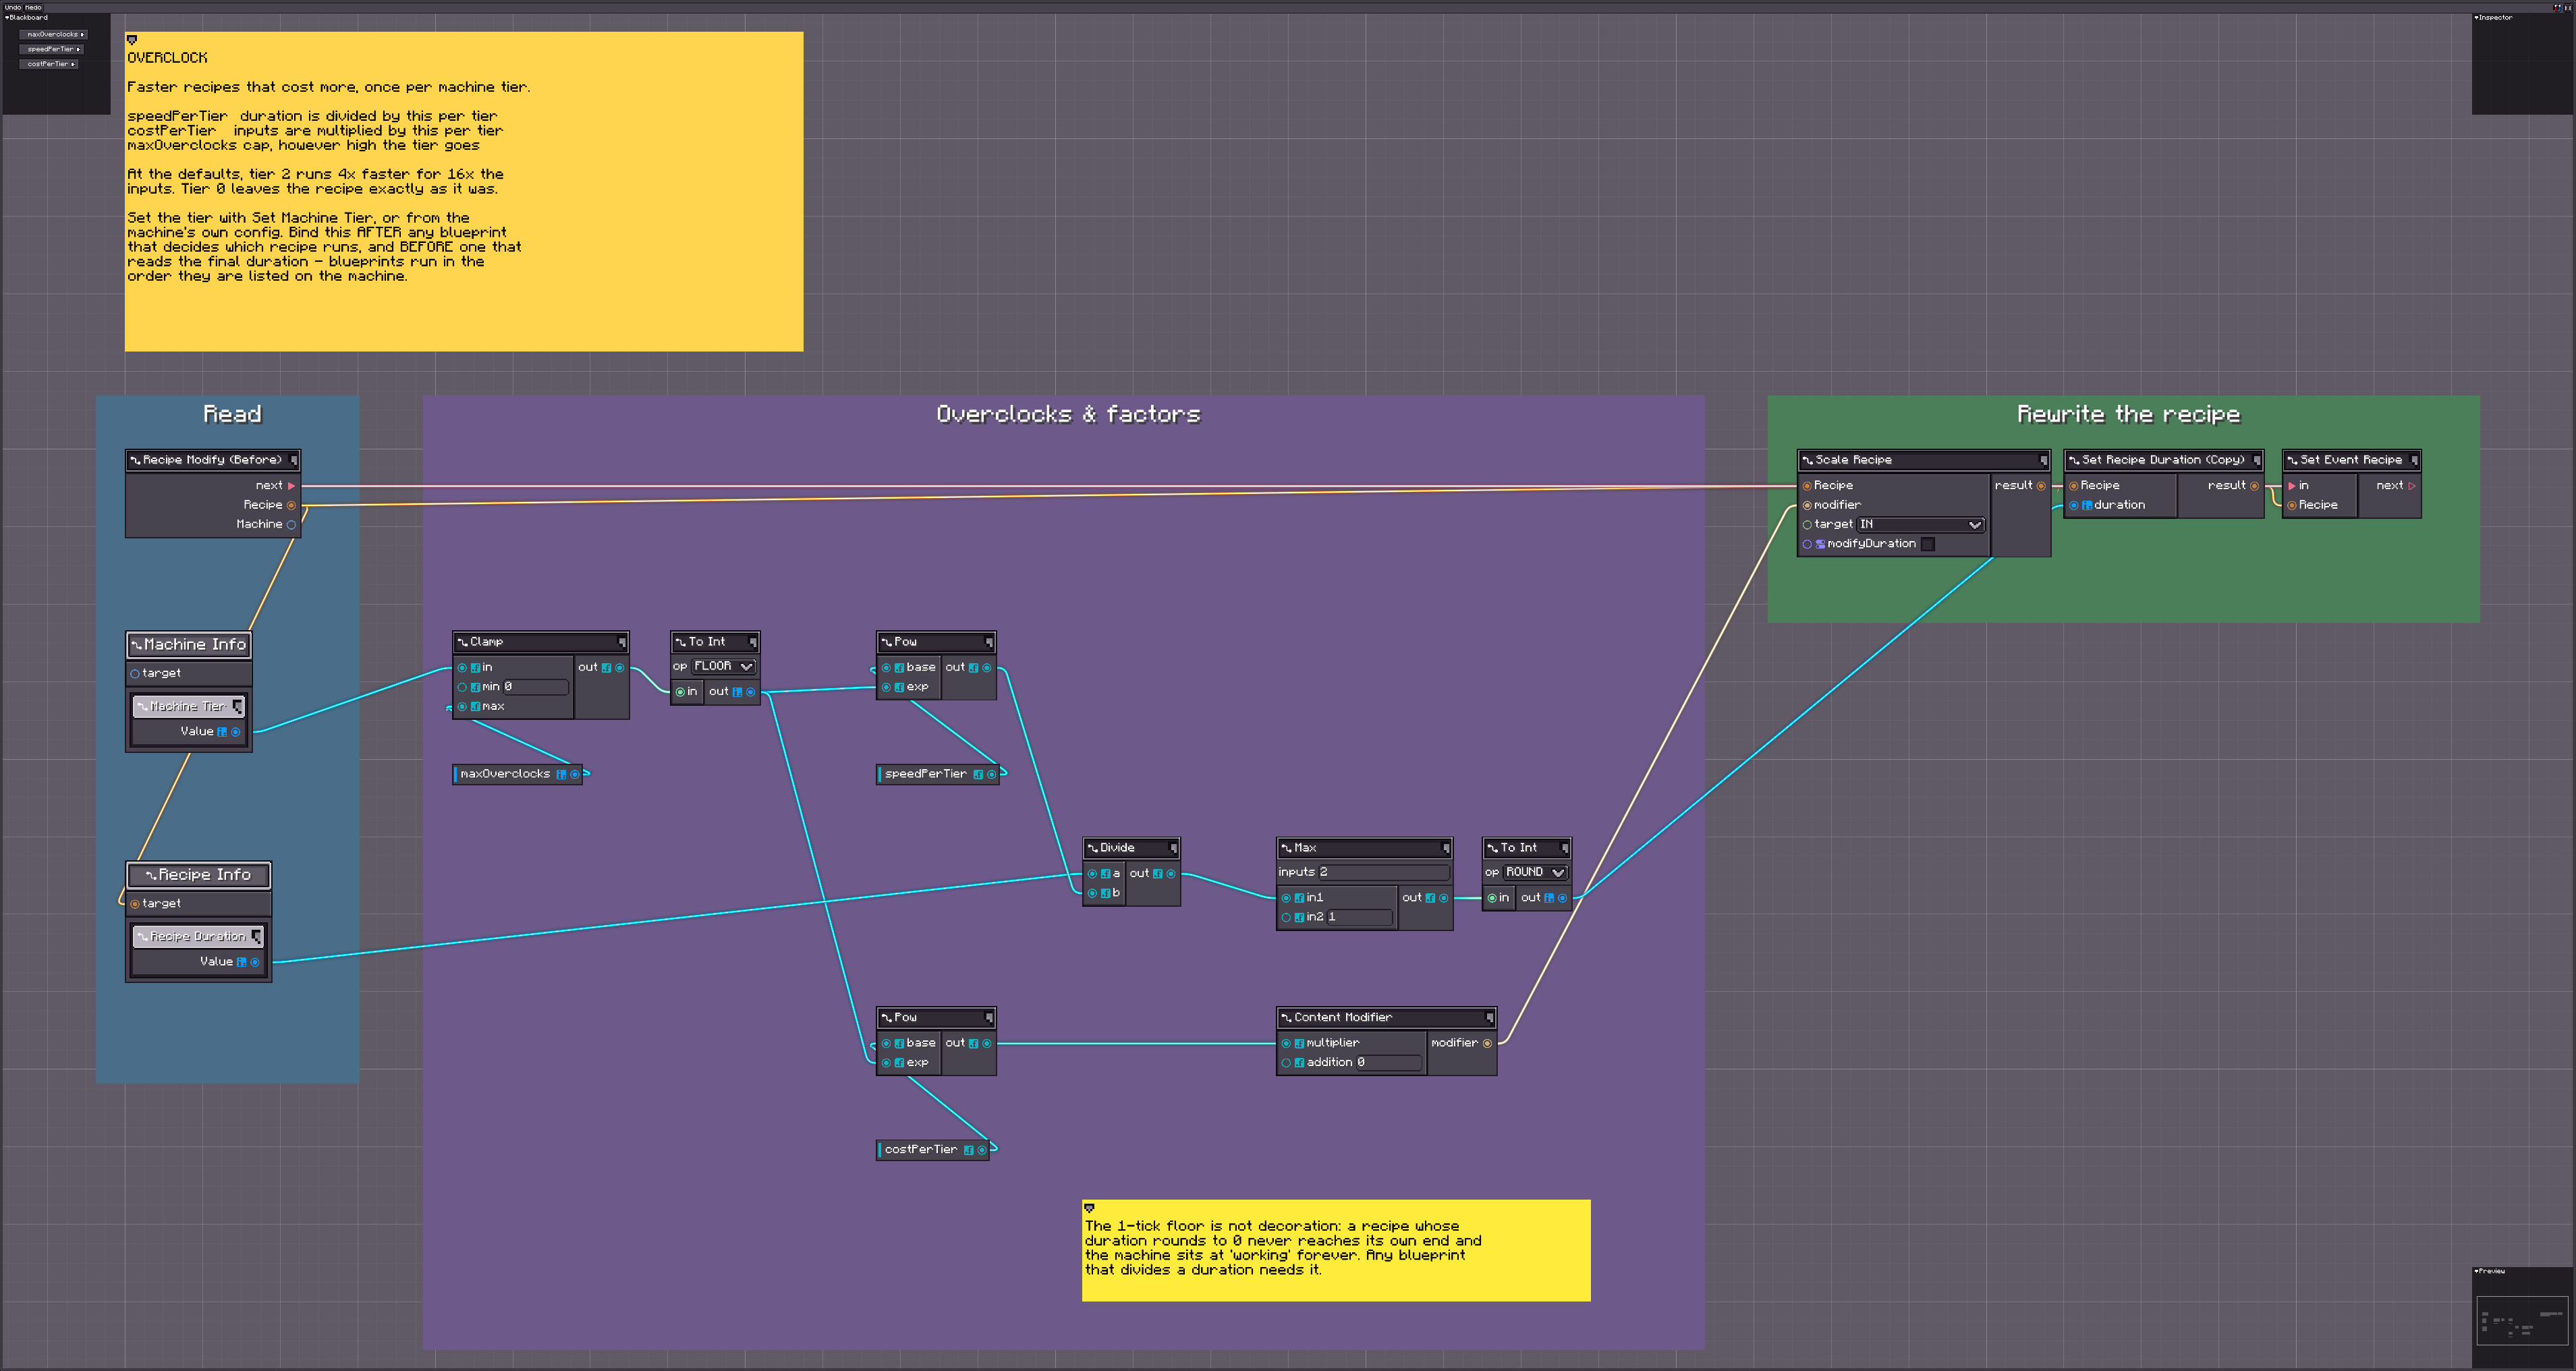Click the FLOOR To Int node collapse icon
The height and width of the screenshot is (1371, 2576).
[x=752, y=642]
